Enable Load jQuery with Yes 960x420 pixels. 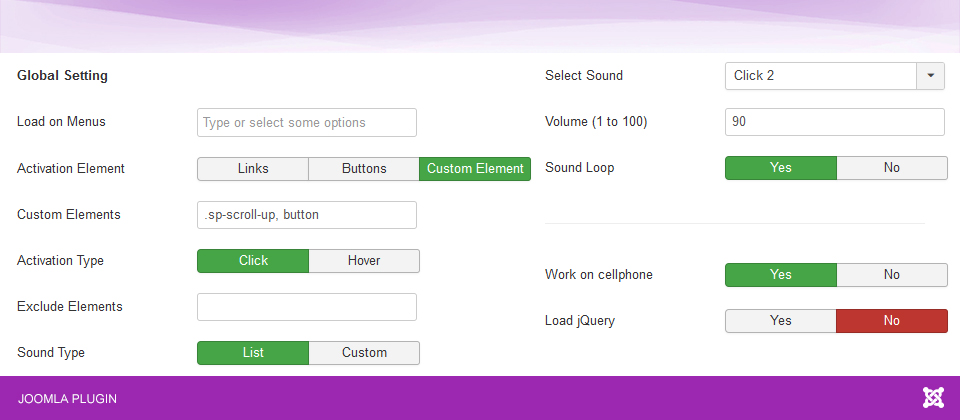(781, 321)
